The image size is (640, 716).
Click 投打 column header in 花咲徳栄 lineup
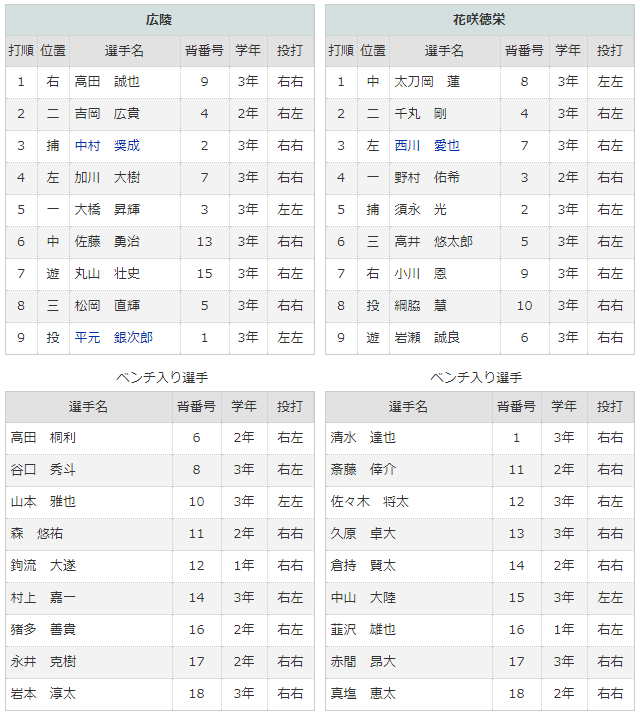coord(610,50)
